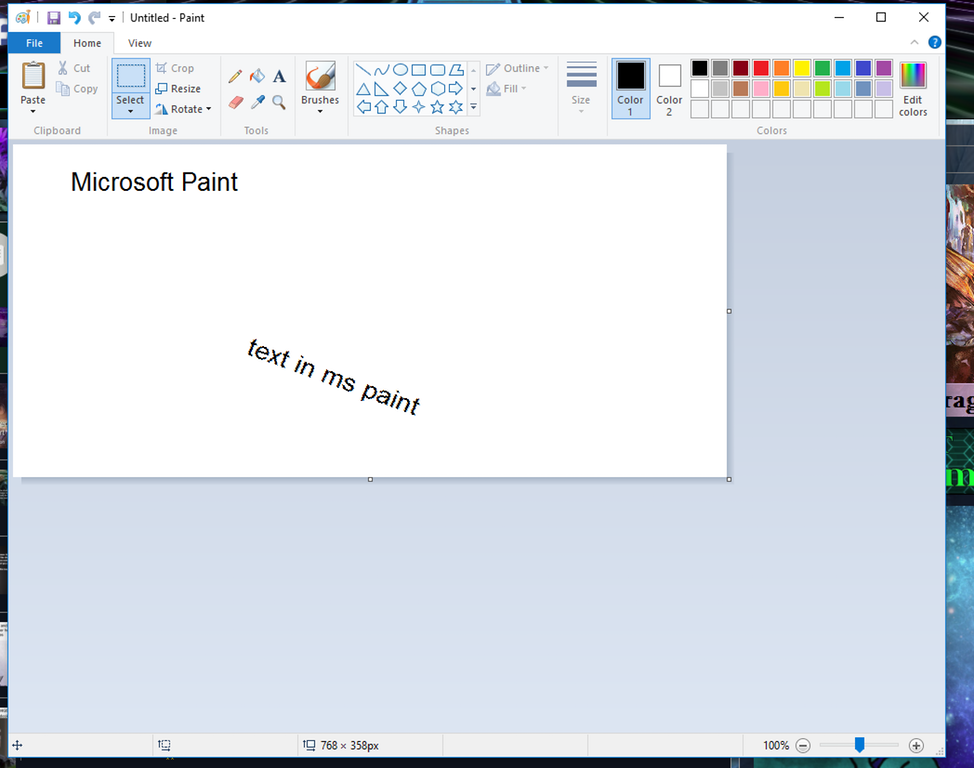Expand the Select options dropdown arrow
The width and height of the screenshot is (974, 768).
click(130, 112)
